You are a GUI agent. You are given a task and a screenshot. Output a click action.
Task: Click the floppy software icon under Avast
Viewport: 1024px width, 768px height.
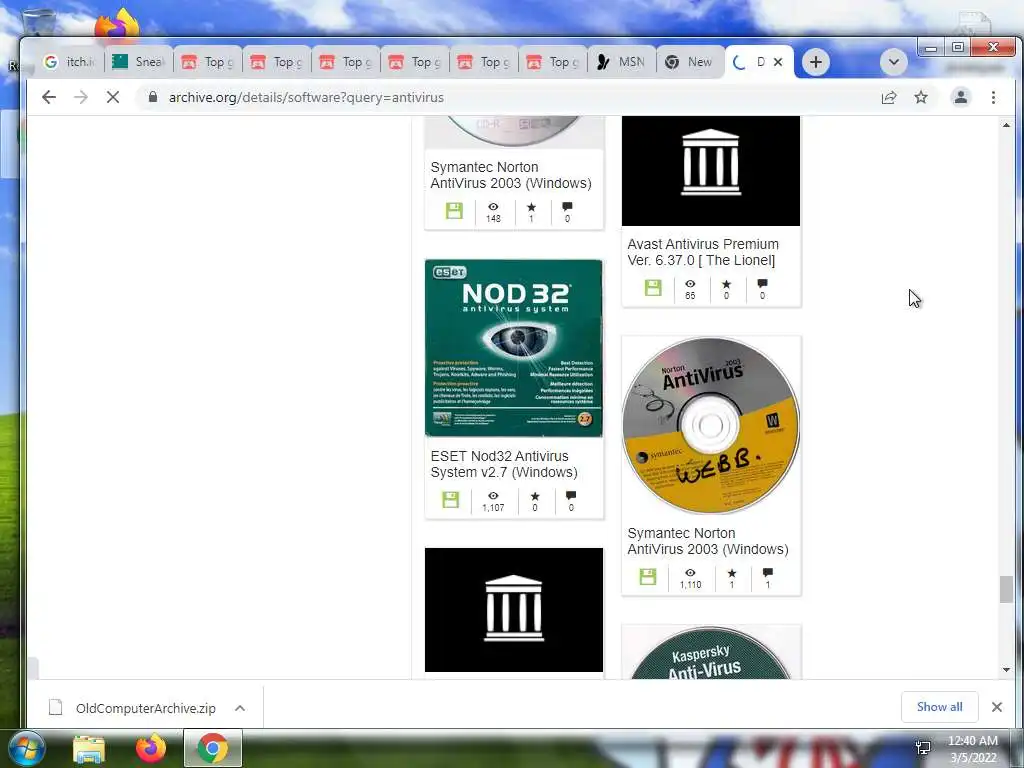[x=652, y=288]
